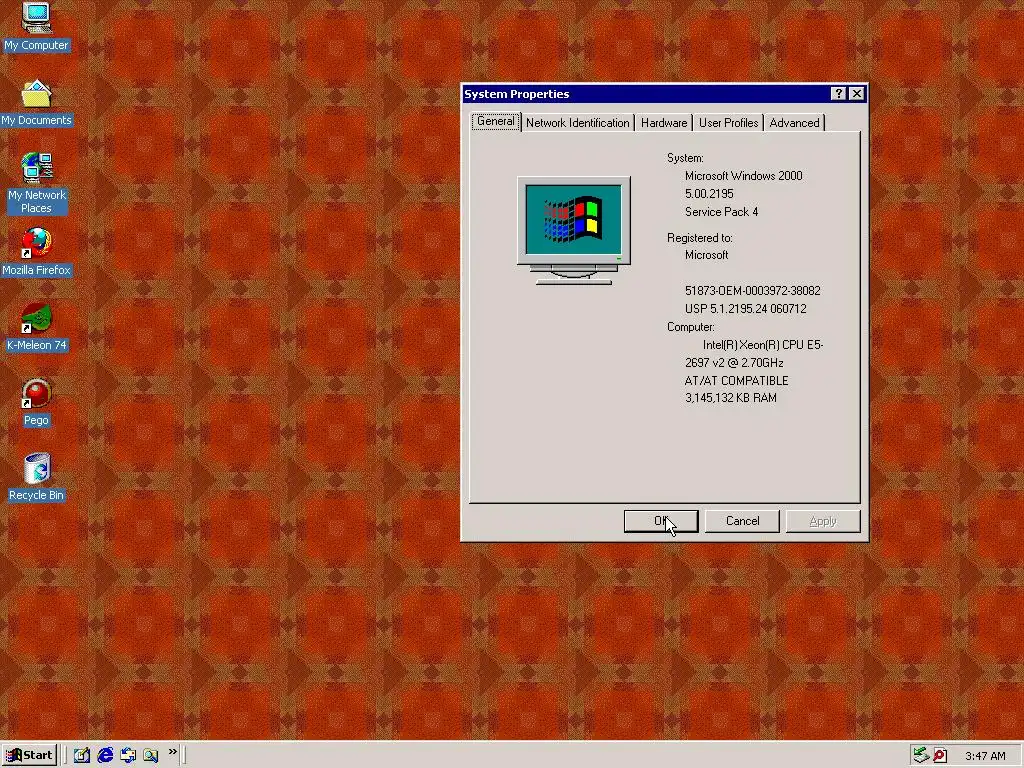Screen dimensions: 1024x768
Task: Click the 'AT/AT COMPATIBLE' text
Action: [x=736, y=381]
